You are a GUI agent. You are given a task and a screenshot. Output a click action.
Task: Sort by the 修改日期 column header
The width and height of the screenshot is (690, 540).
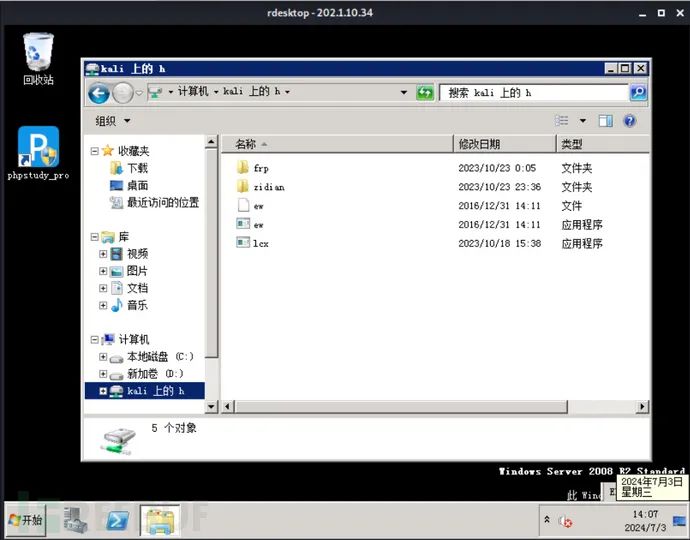tap(505, 144)
